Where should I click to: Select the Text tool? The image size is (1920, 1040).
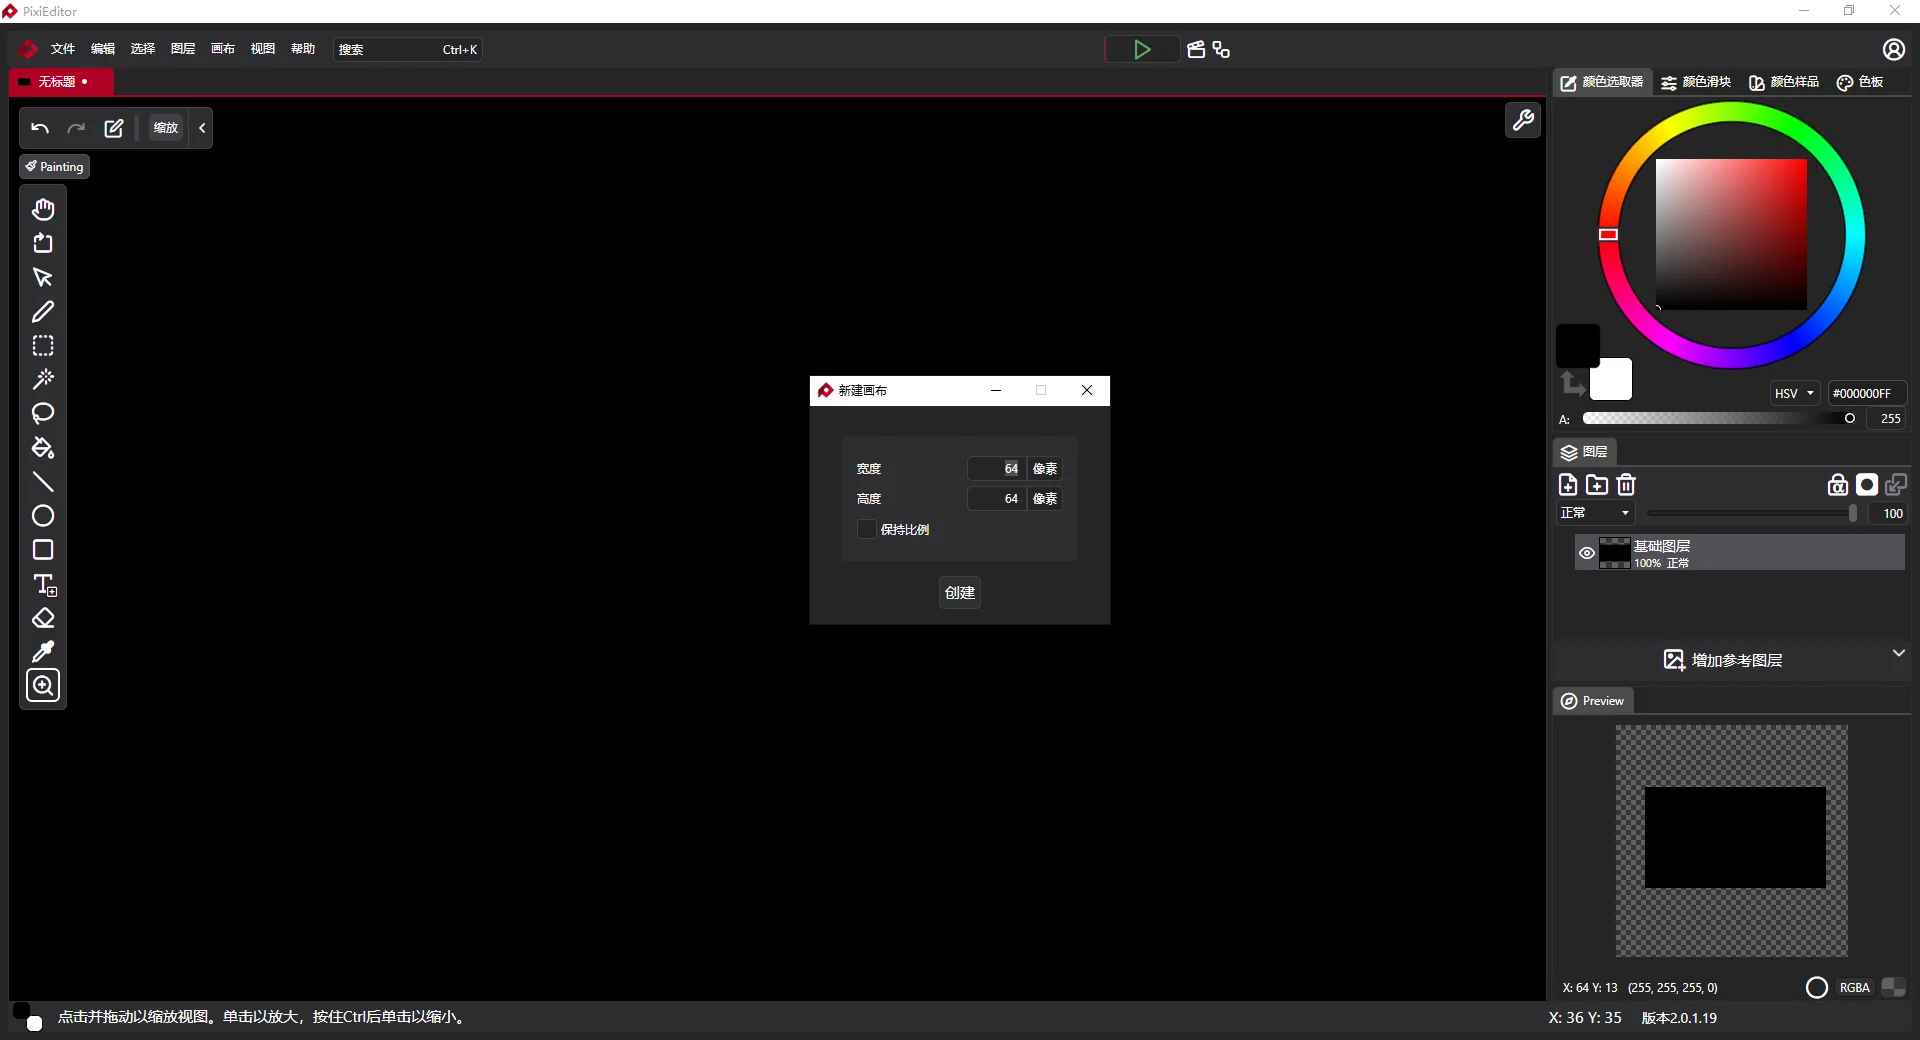click(x=44, y=584)
